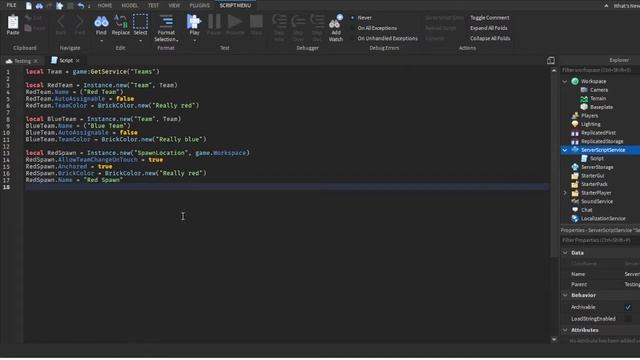Close the Script editor tab

coord(78,61)
